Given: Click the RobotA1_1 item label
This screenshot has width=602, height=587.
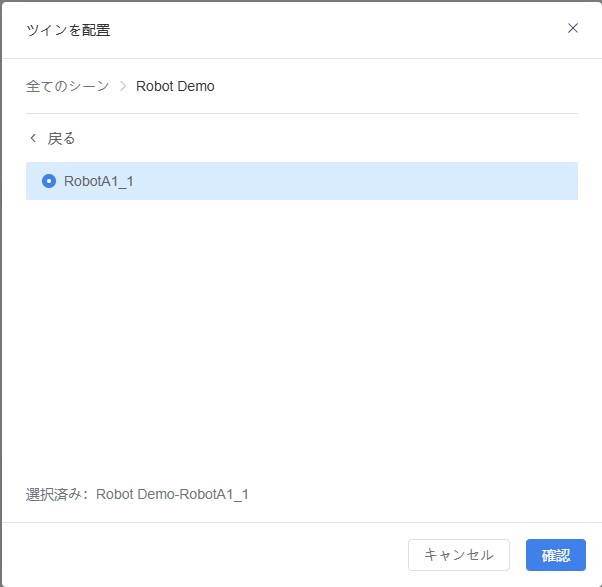Looking at the screenshot, I should point(98,181).
